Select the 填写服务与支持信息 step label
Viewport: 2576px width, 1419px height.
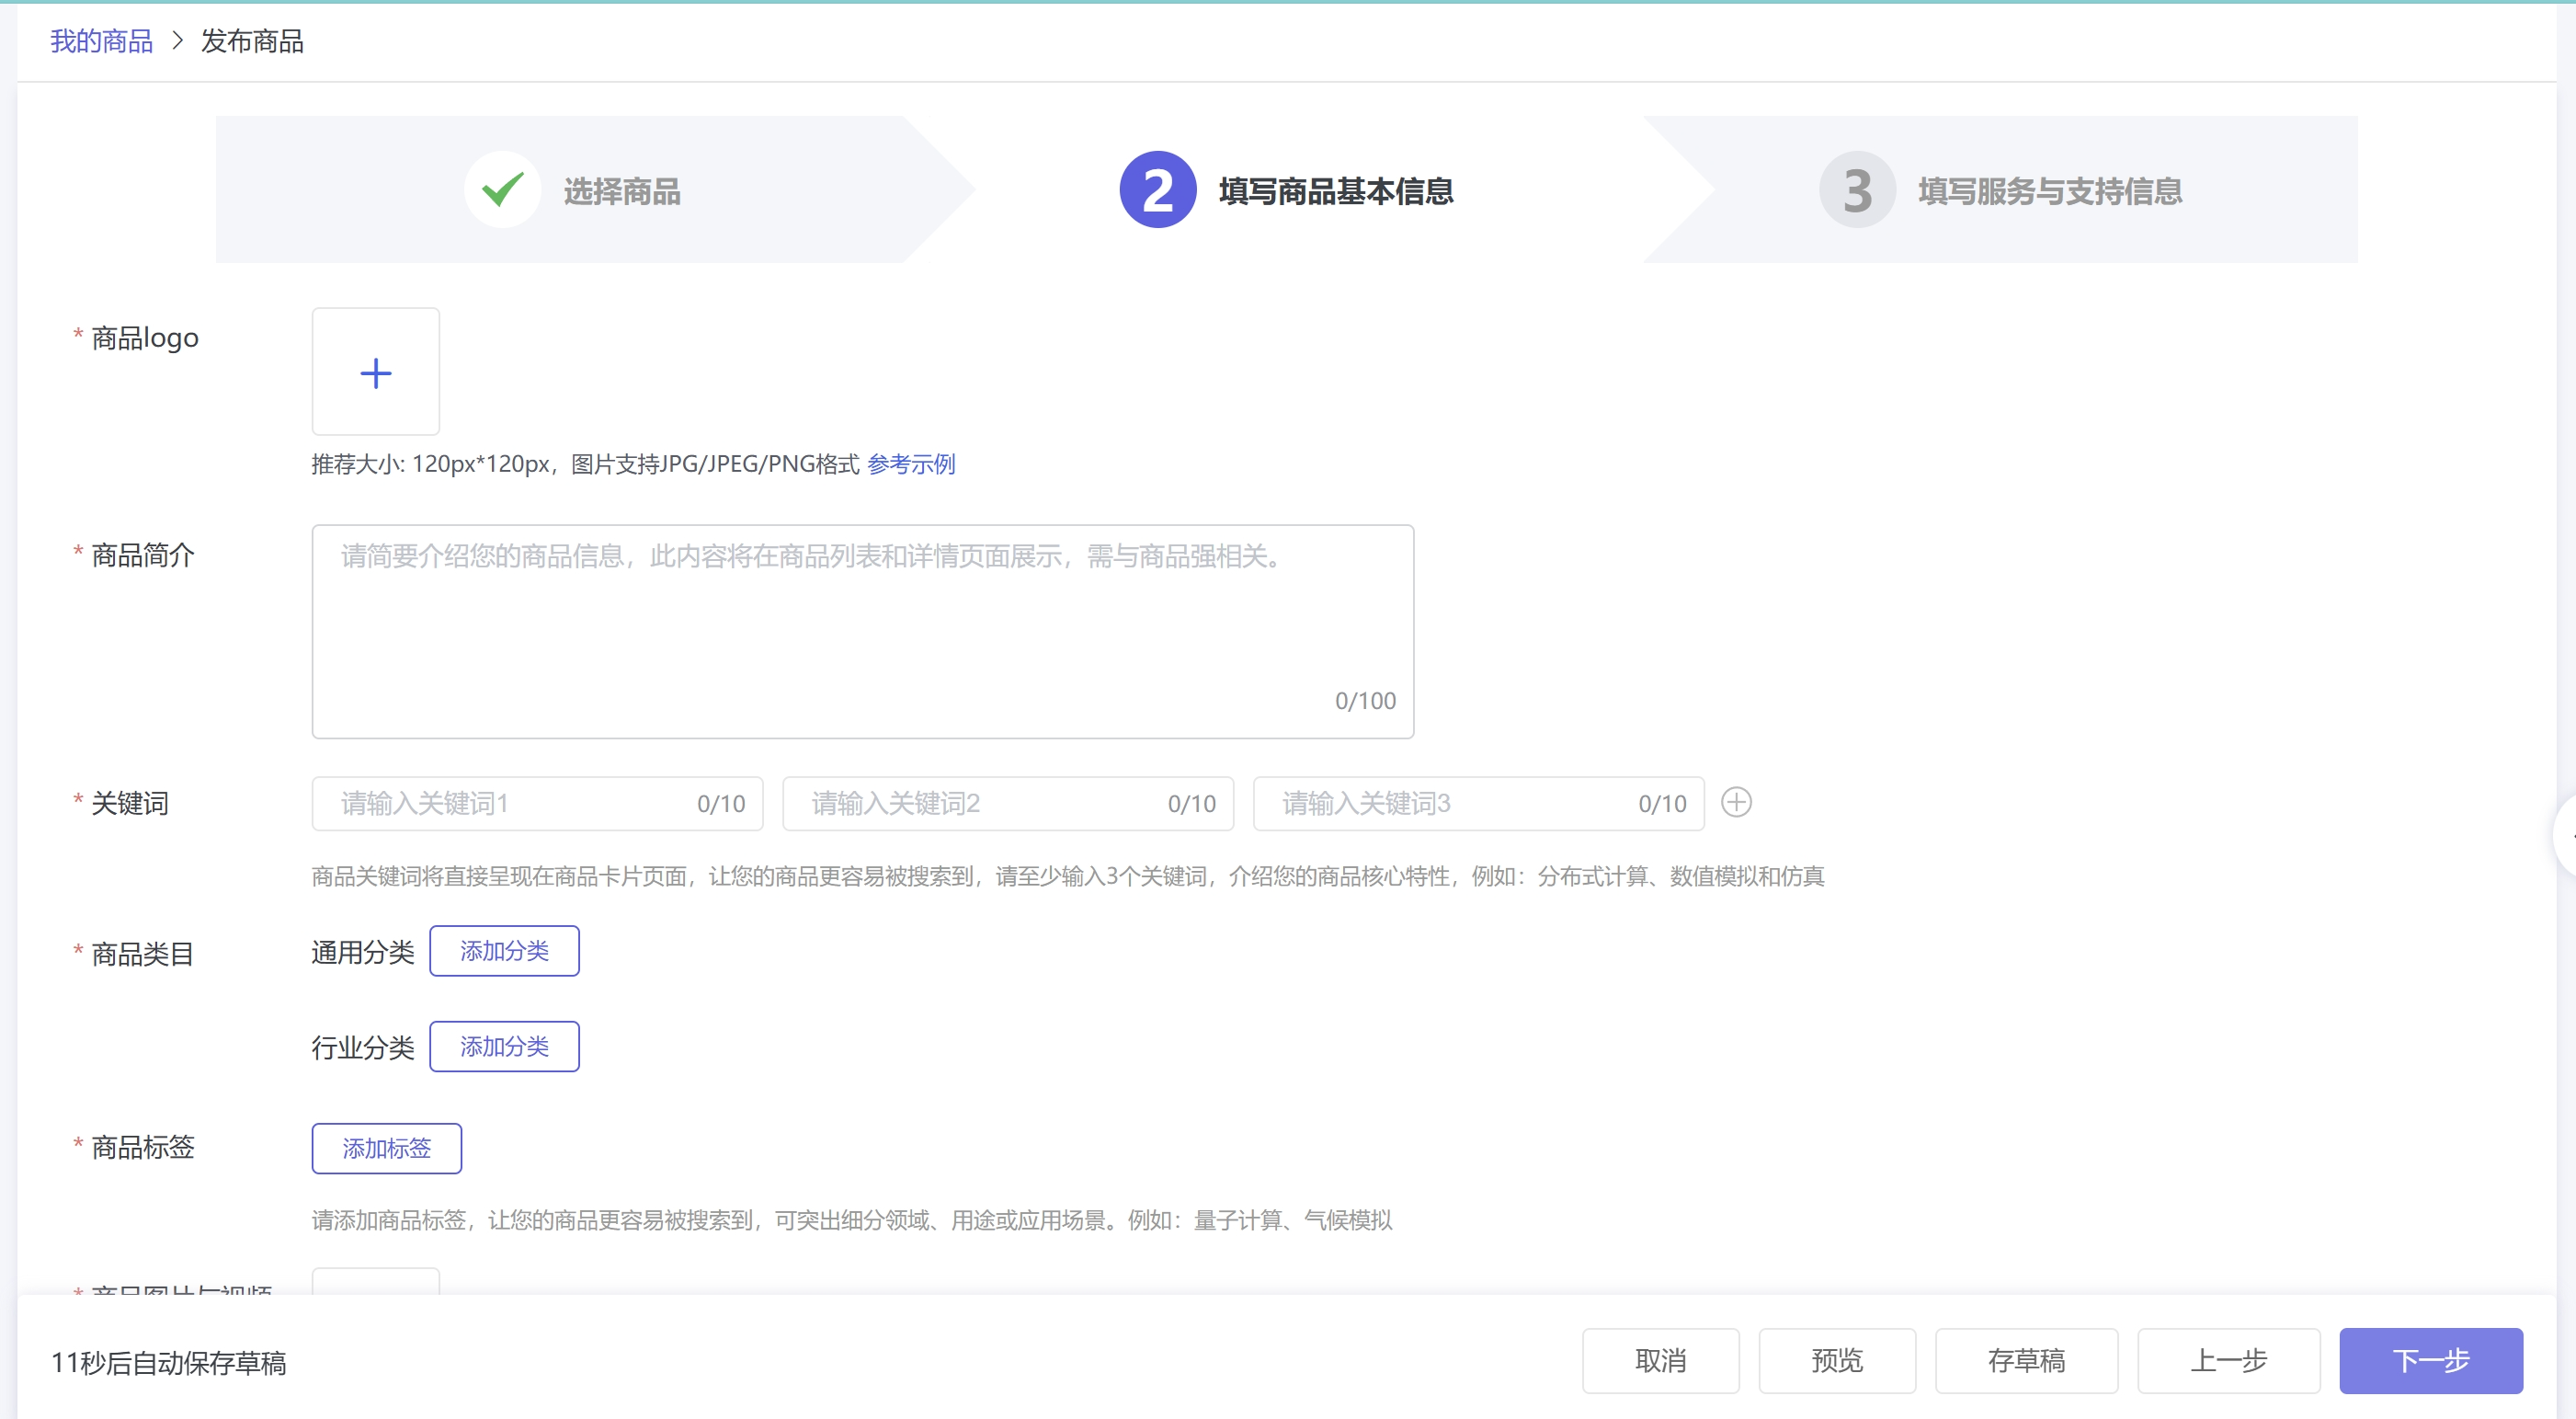tap(2050, 191)
